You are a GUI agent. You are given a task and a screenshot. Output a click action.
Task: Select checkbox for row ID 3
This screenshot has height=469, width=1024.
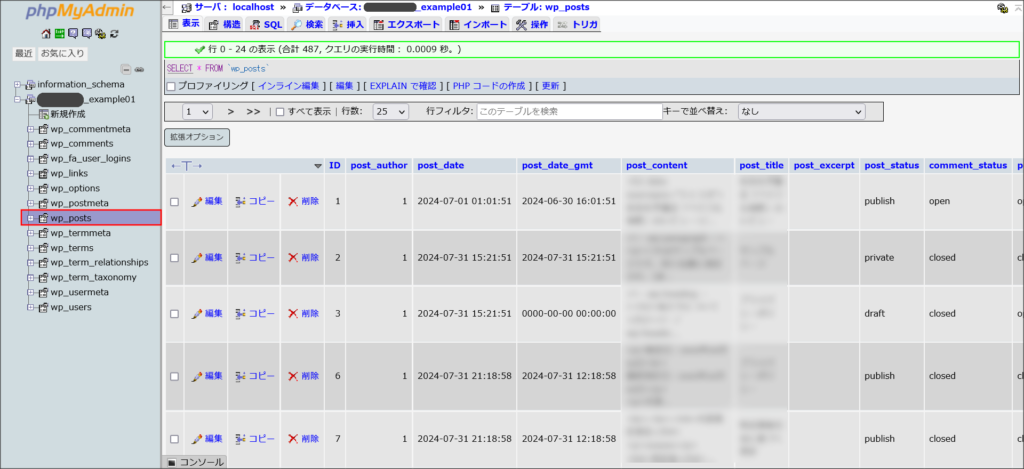pyautogui.click(x=174, y=314)
